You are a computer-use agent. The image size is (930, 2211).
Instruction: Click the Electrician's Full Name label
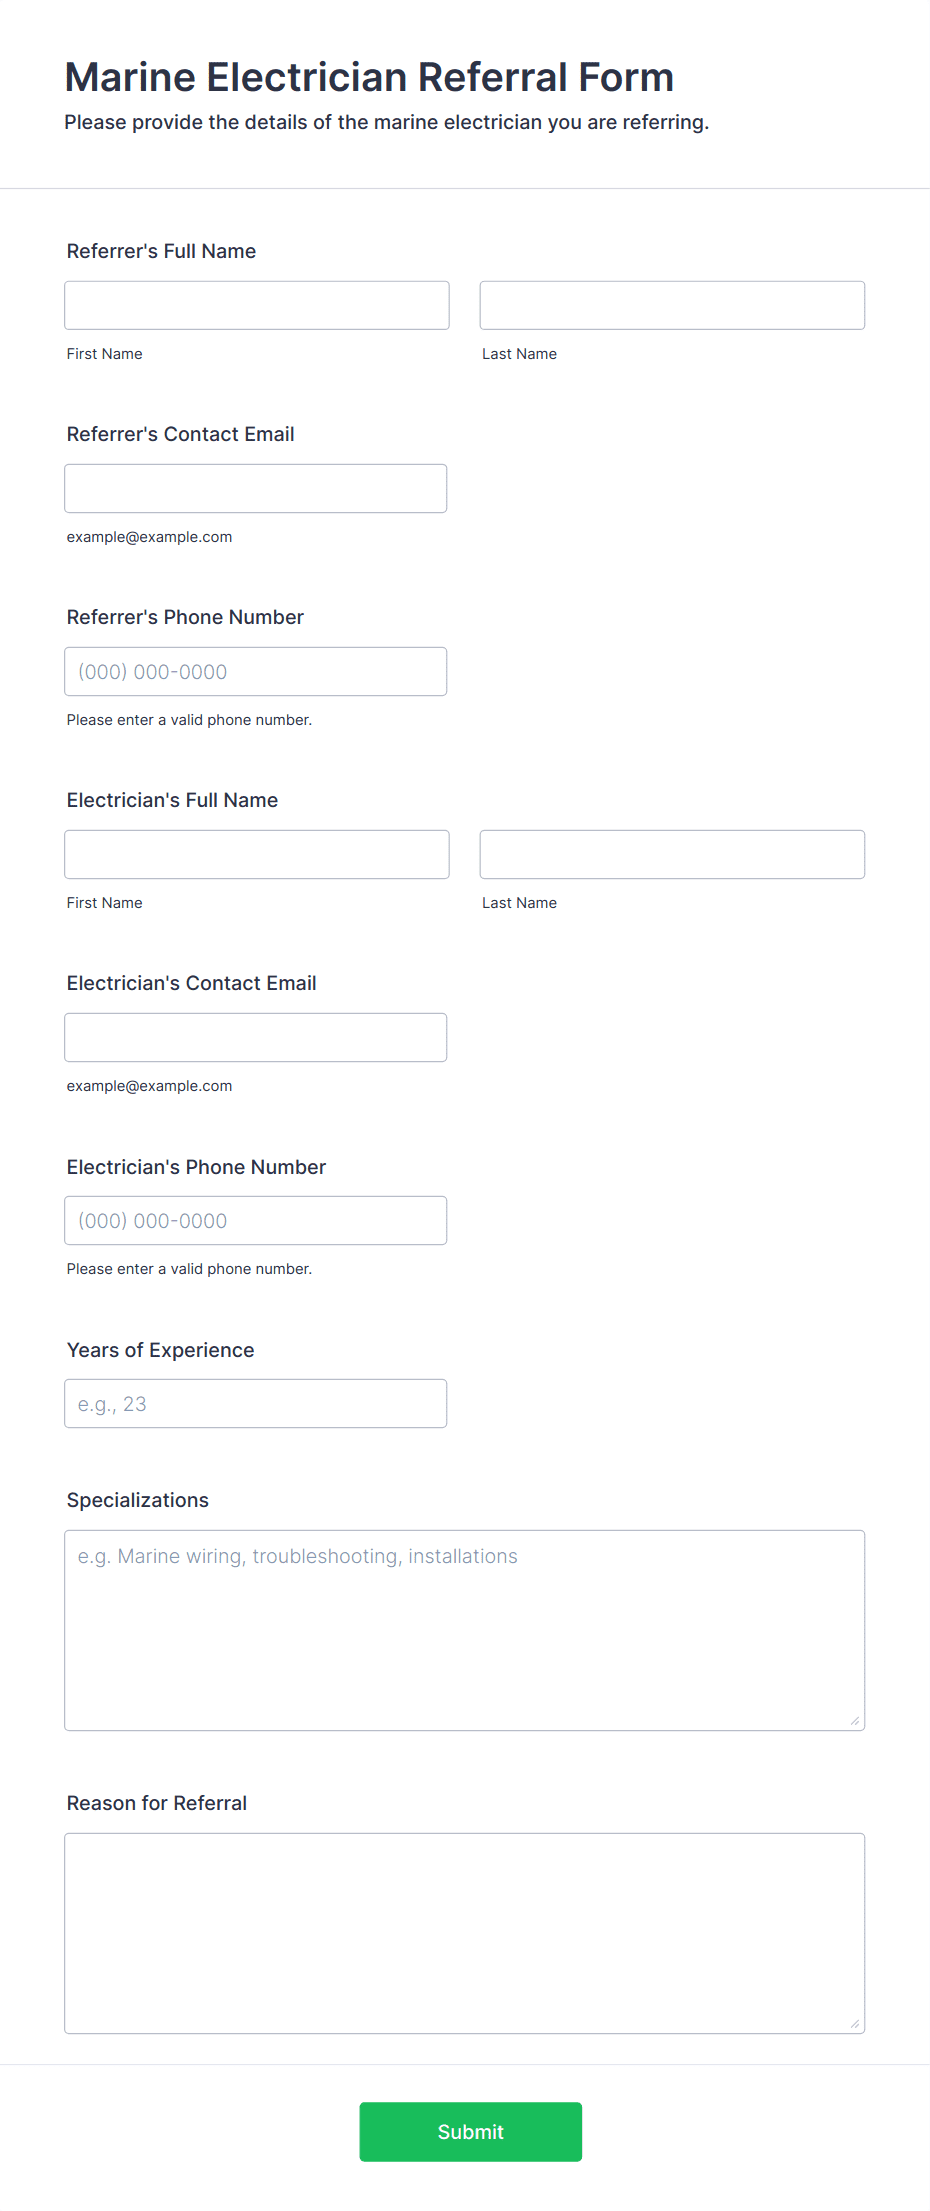[x=172, y=800]
